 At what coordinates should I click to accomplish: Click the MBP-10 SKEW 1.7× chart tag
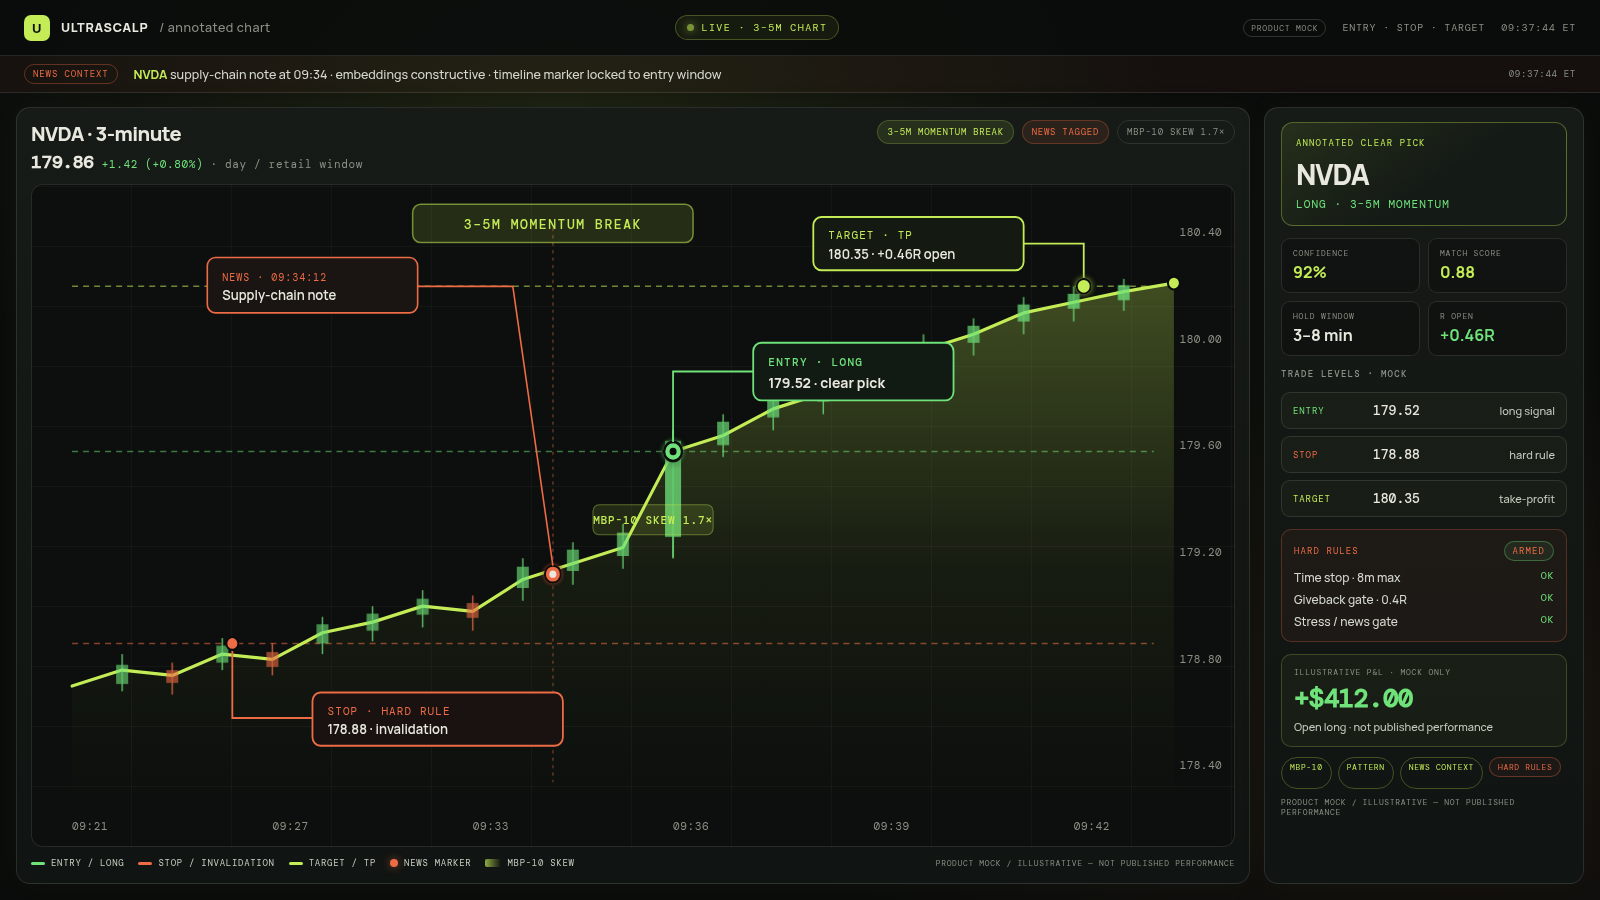coord(653,520)
